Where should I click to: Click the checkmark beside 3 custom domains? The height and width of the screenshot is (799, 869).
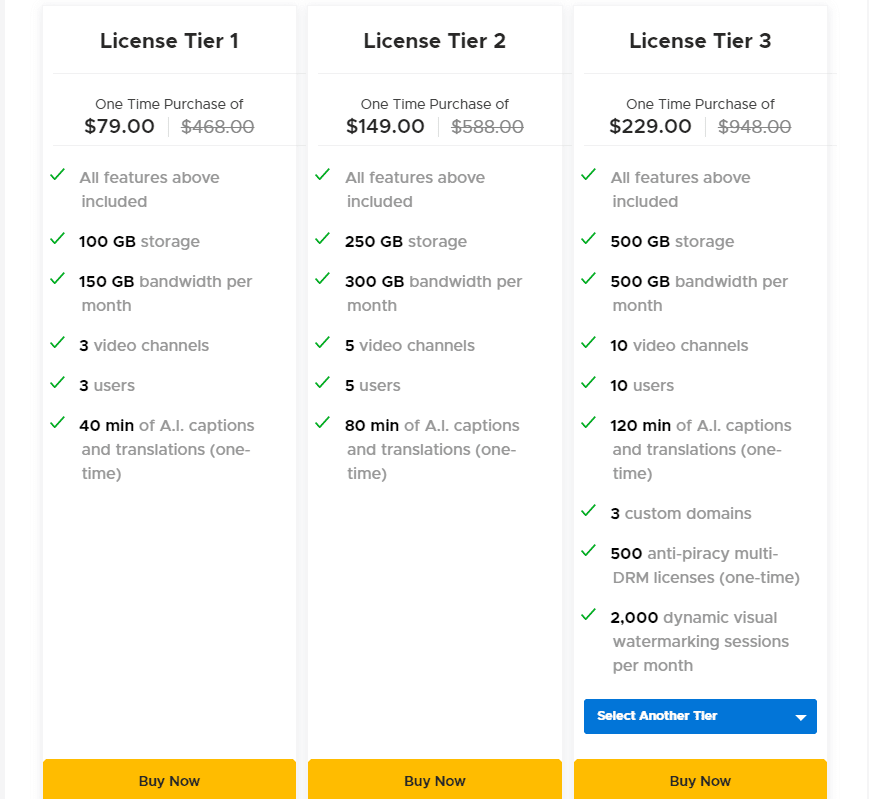tap(588, 513)
